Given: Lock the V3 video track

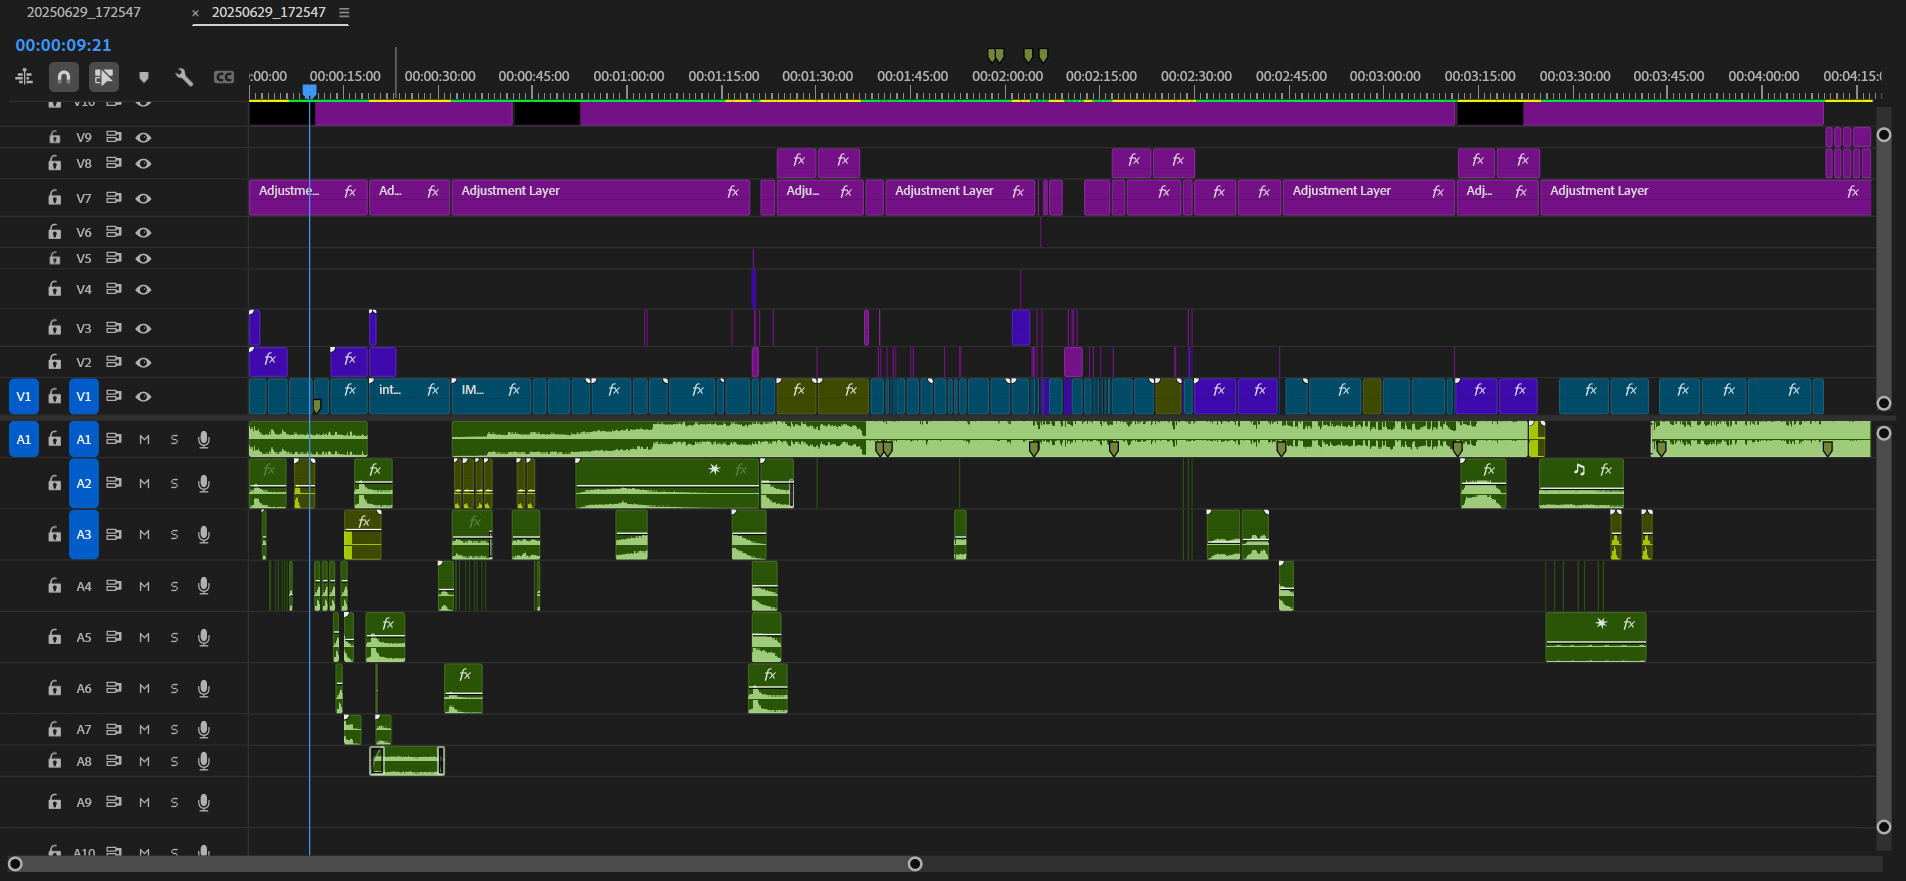Looking at the screenshot, I should [55, 328].
